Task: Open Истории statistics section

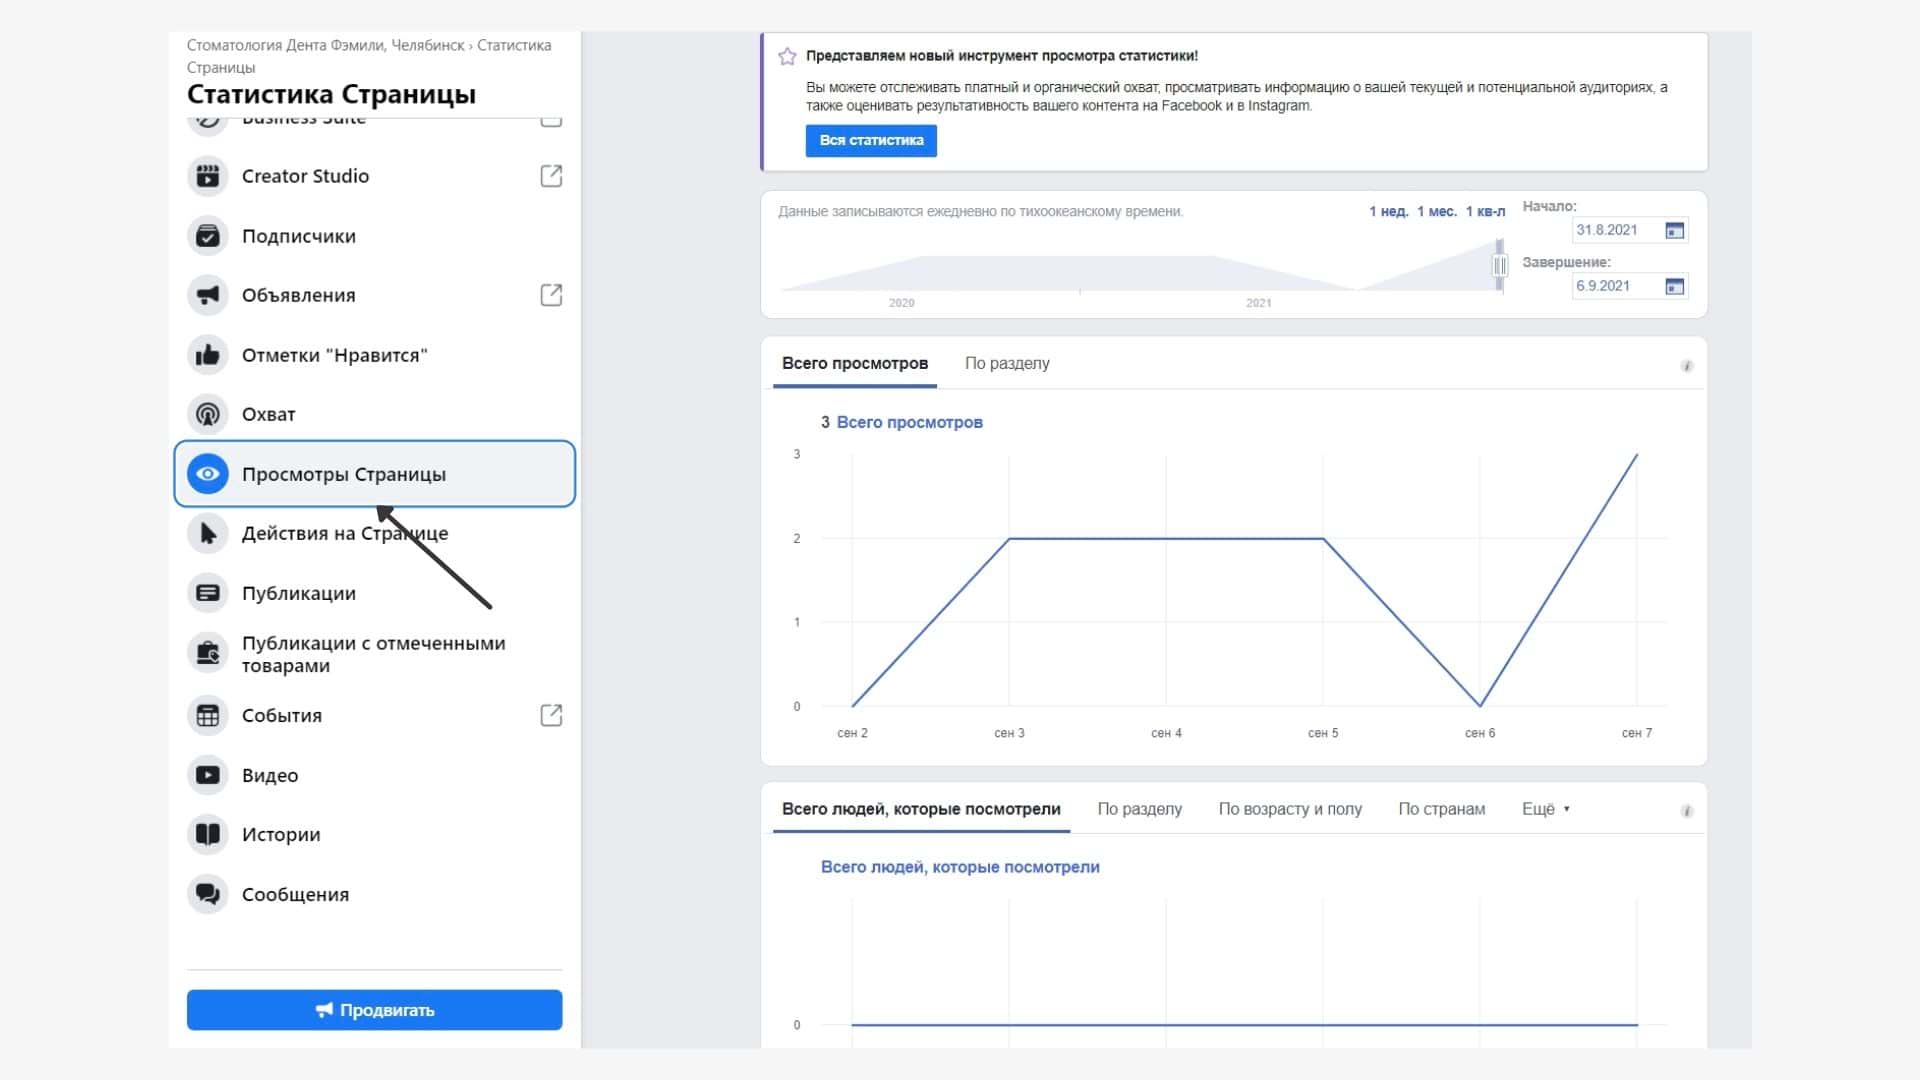Action: coord(375,834)
